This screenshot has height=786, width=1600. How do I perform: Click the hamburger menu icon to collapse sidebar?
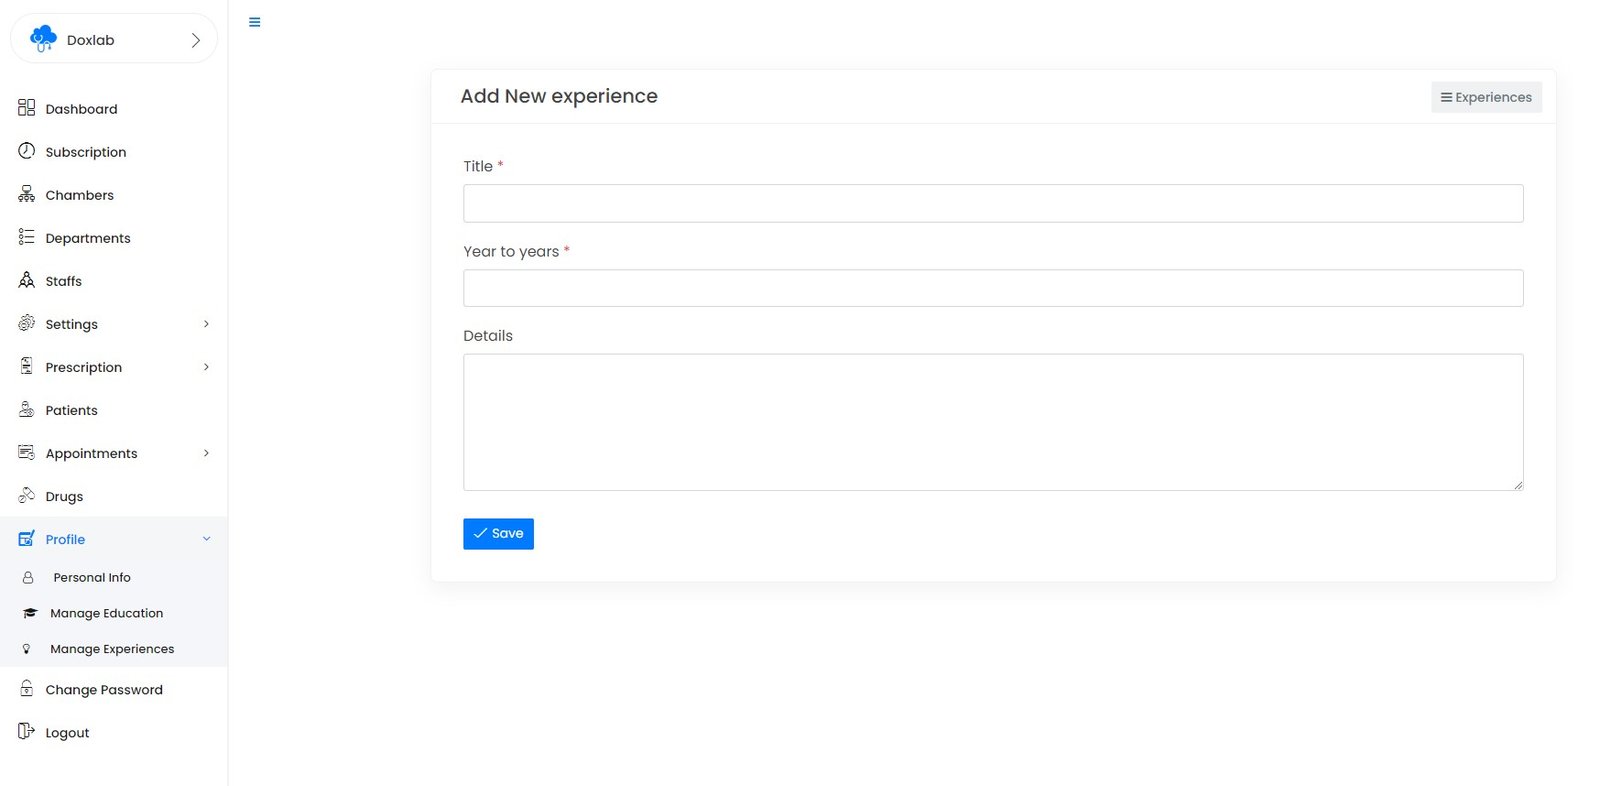pos(254,22)
